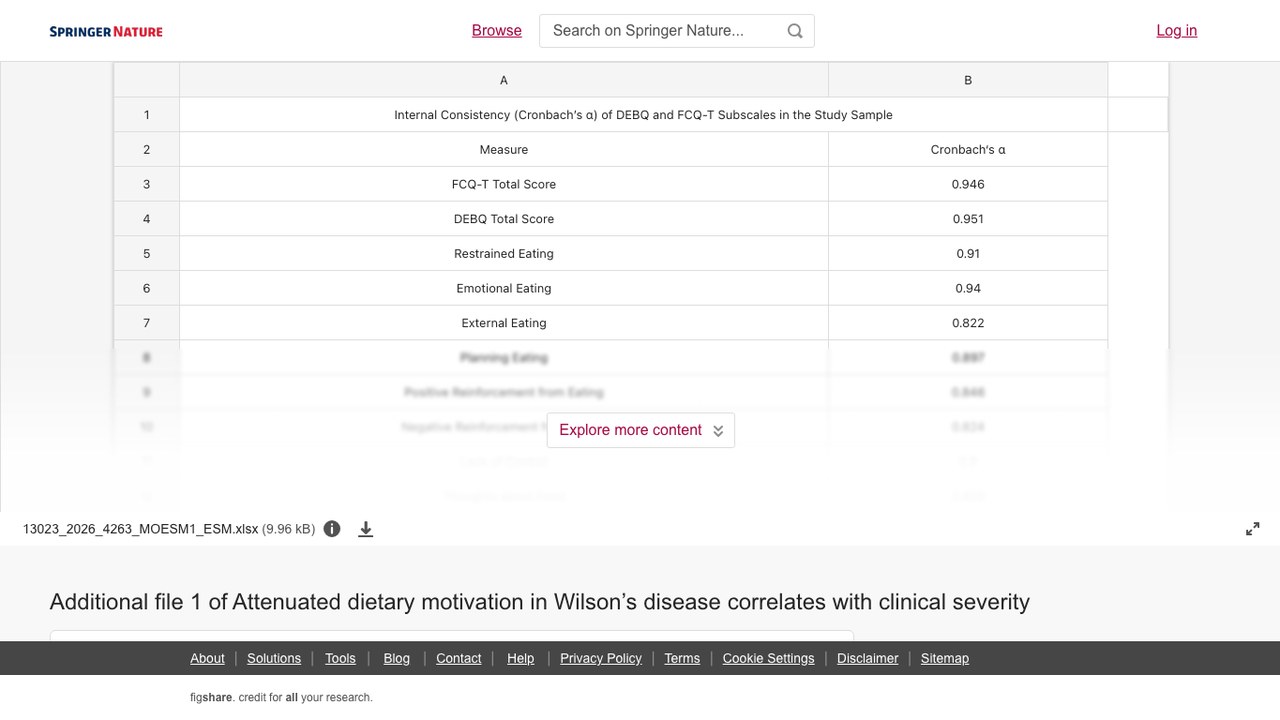Screen dimensions: 1280x720
Task: Open the About footer link
Action: pyautogui.click(x=207, y=658)
